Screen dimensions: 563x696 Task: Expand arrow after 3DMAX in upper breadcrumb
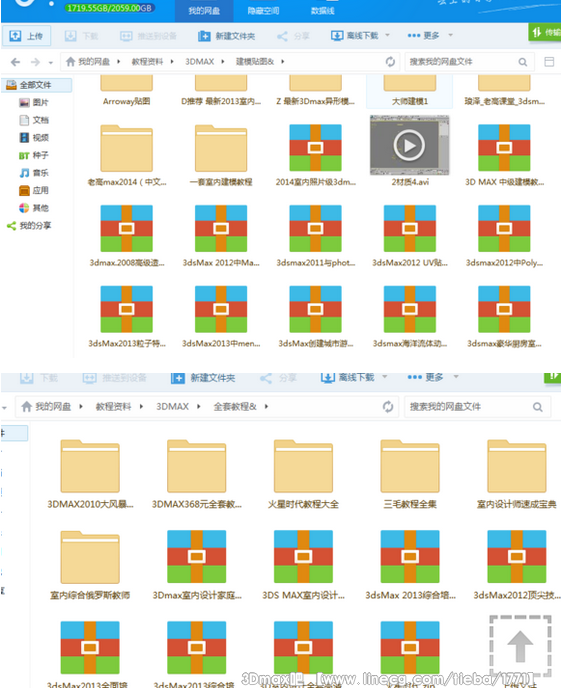[222, 62]
